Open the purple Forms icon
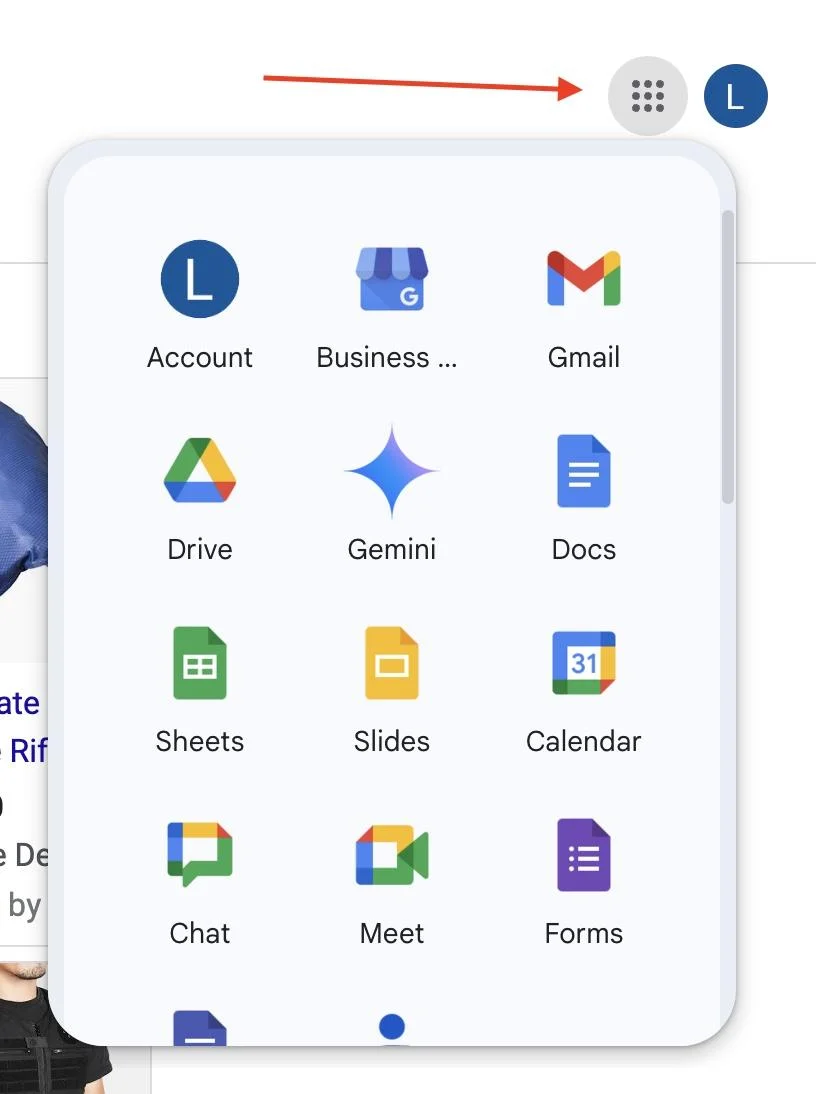 tap(584, 855)
